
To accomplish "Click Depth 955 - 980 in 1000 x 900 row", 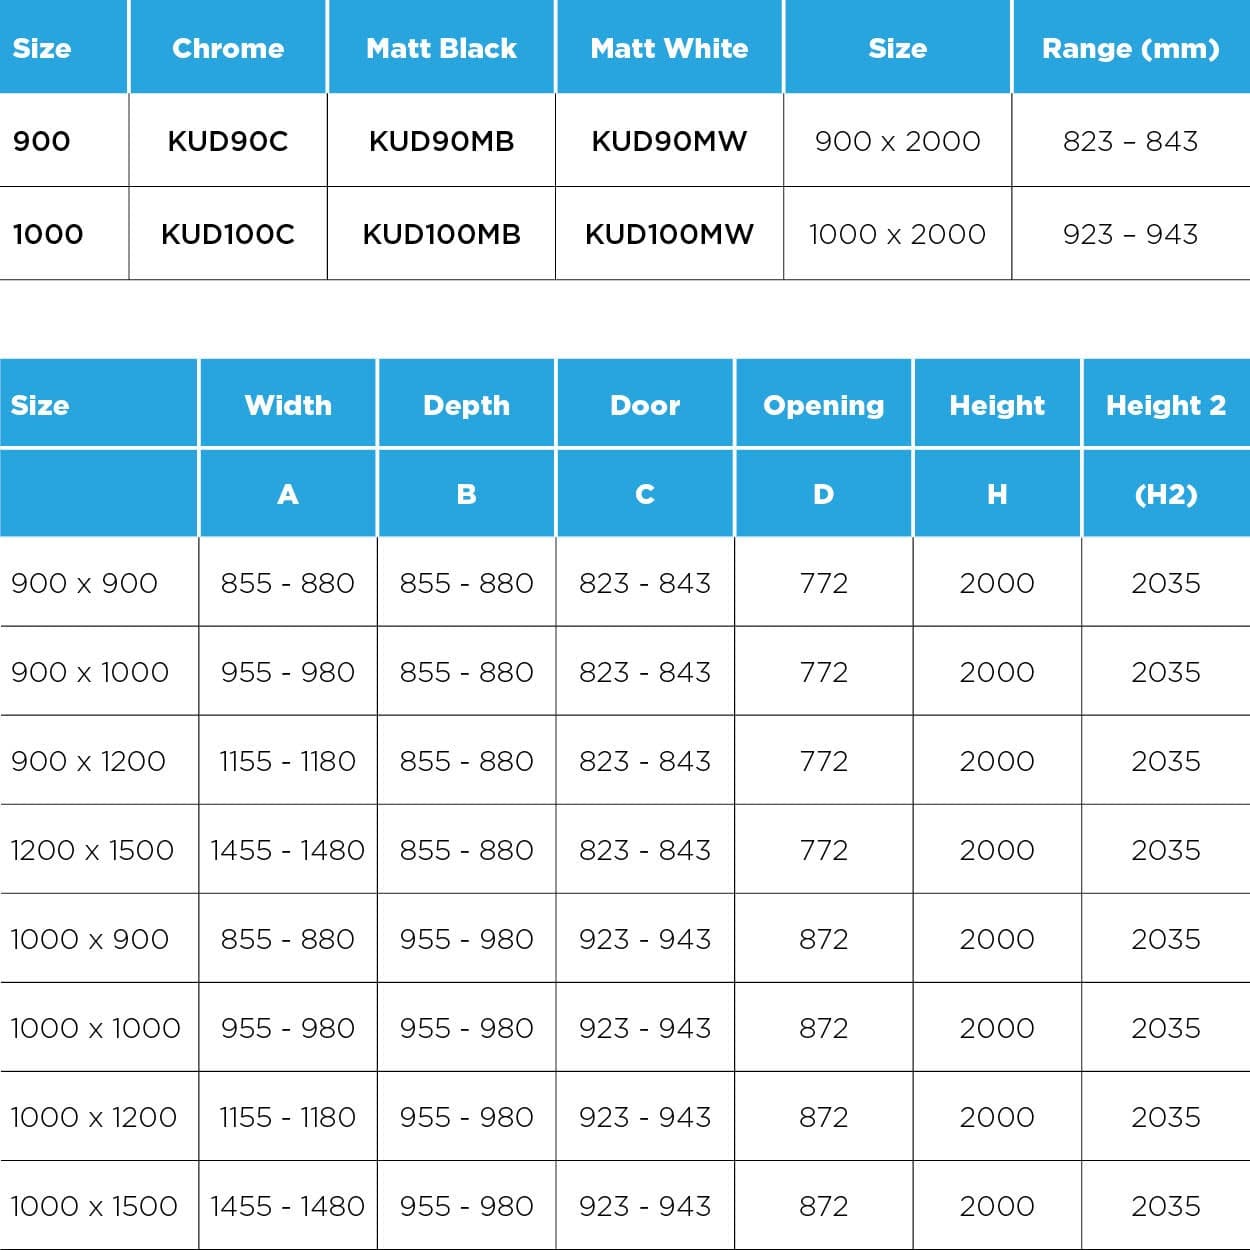I will [466, 939].
